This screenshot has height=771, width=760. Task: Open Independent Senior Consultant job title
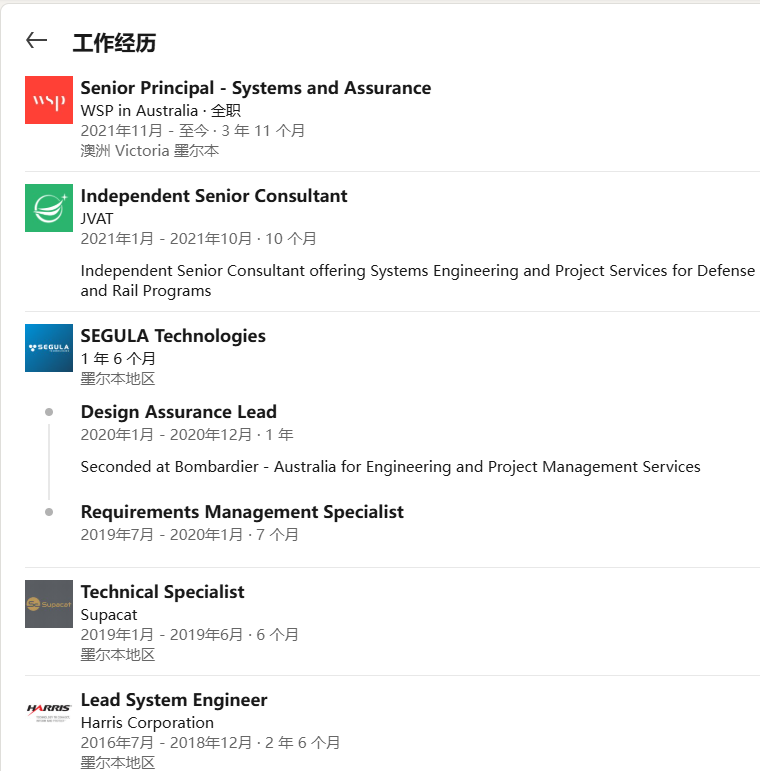(x=214, y=196)
